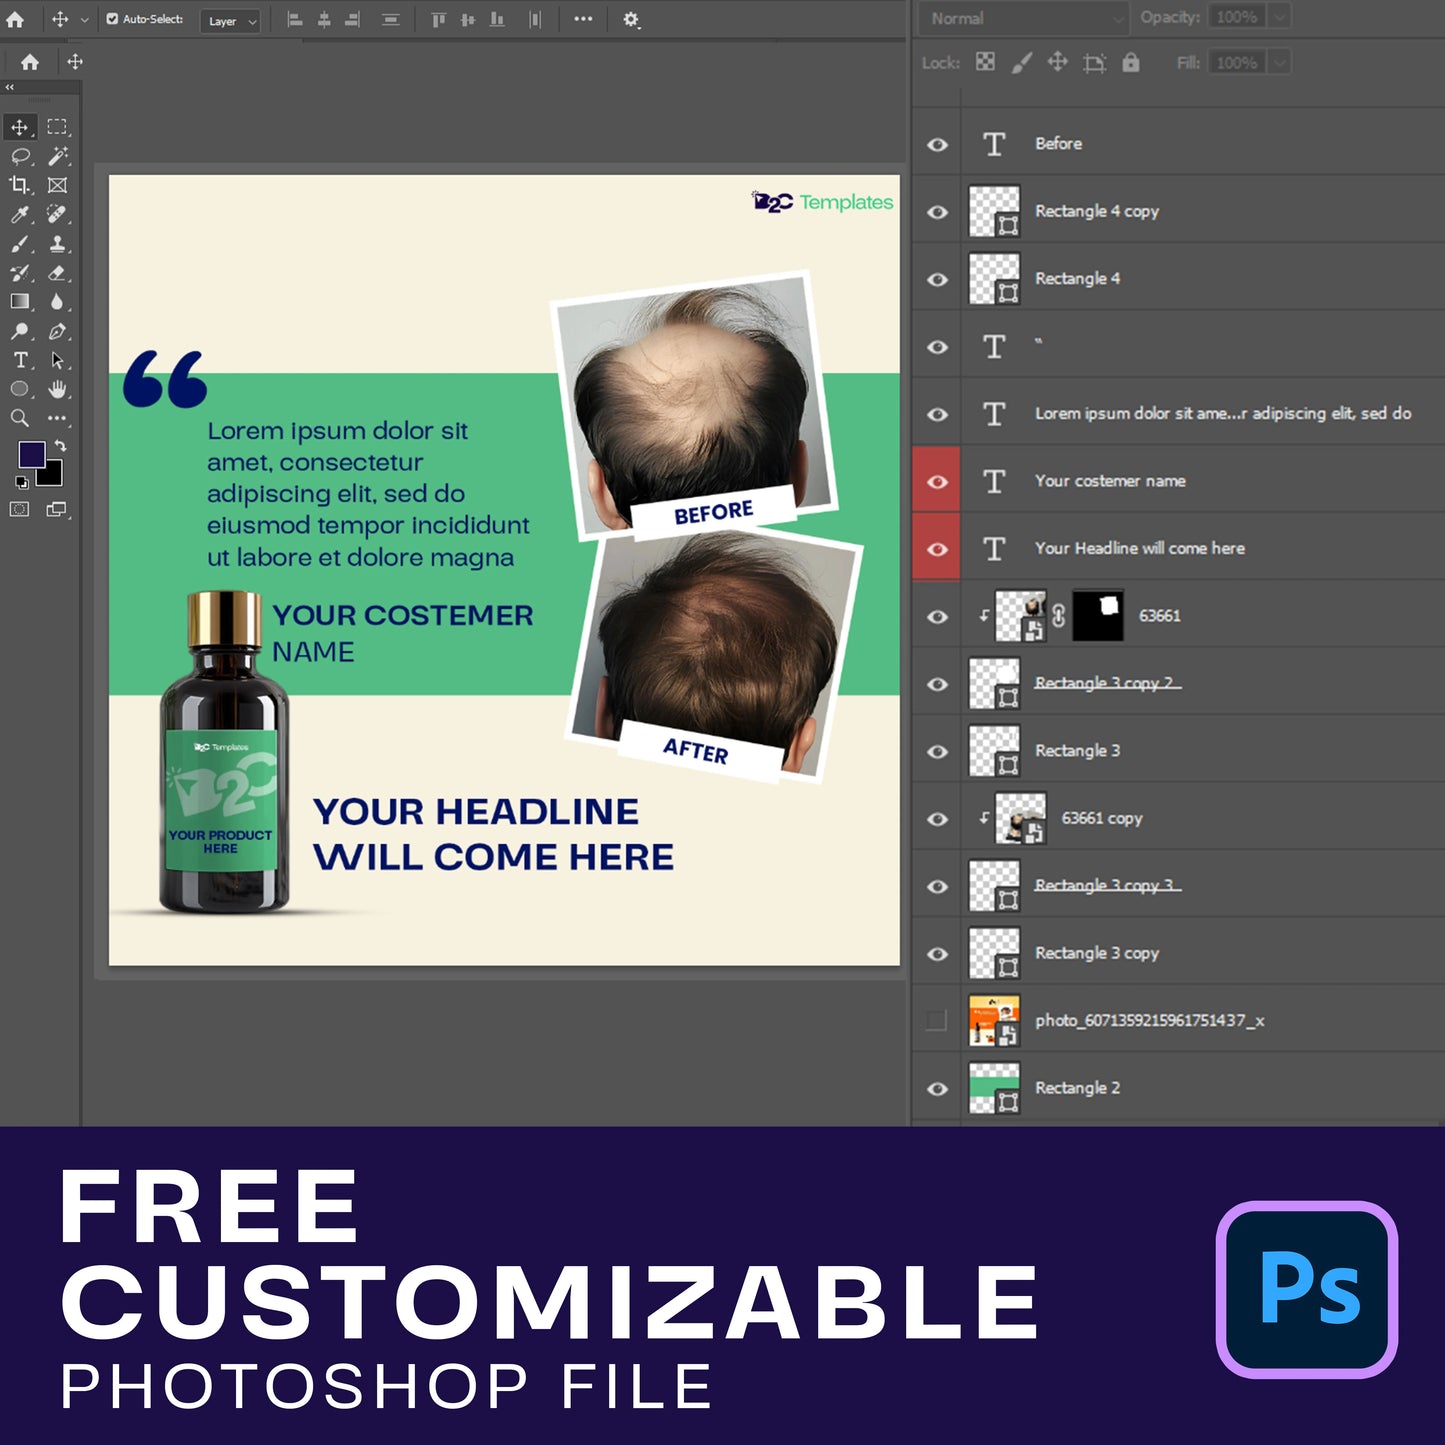Image resolution: width=1445 pixels, height=1445 pixels.
Task: Expand the Opacity slider dropdown arrow
Action: (x=1279, y=17)
